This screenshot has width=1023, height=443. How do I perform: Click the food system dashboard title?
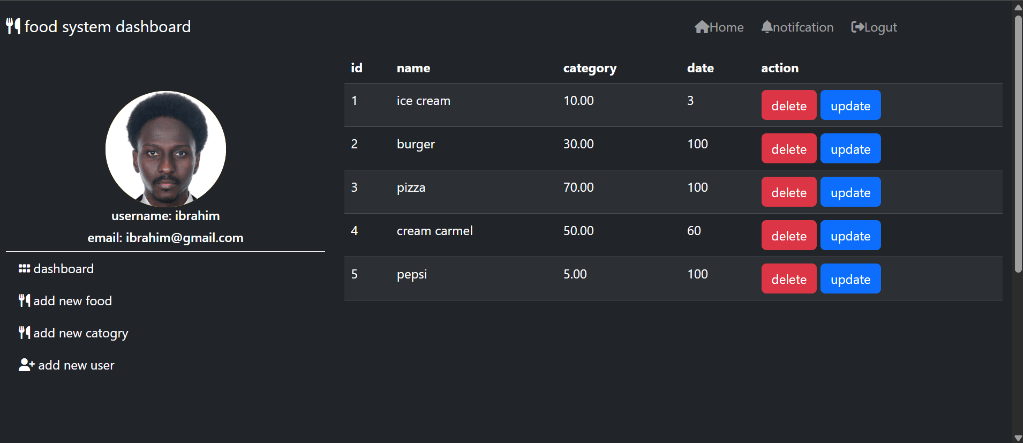108,27
